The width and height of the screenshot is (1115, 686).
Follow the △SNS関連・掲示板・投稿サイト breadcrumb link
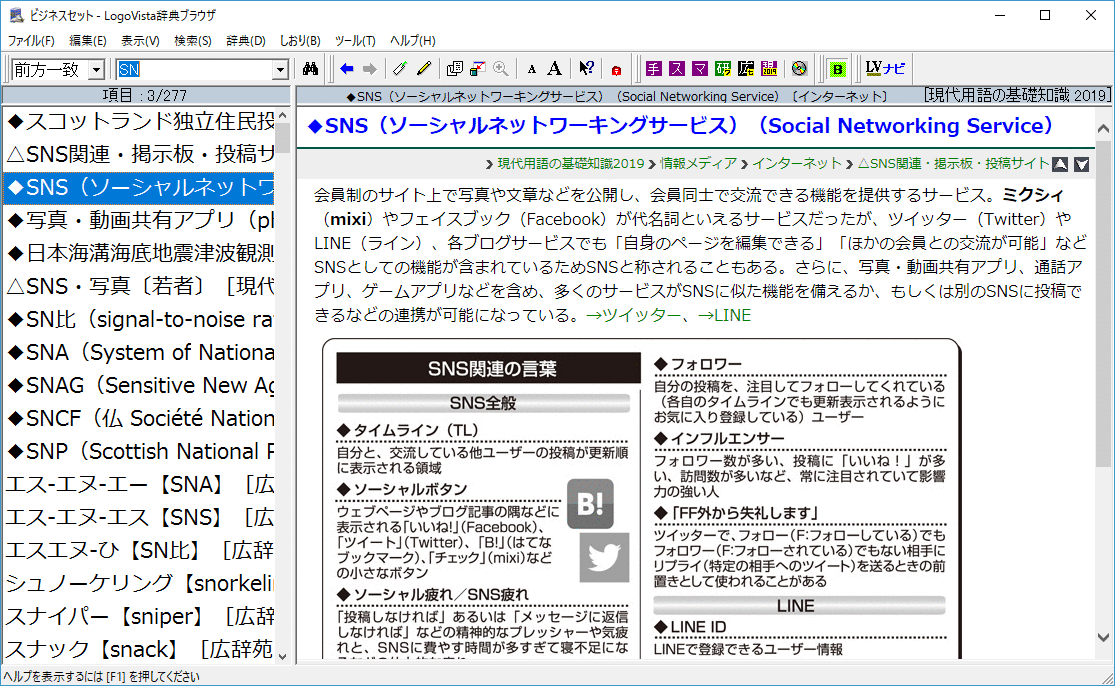click(x=953, y=164)
